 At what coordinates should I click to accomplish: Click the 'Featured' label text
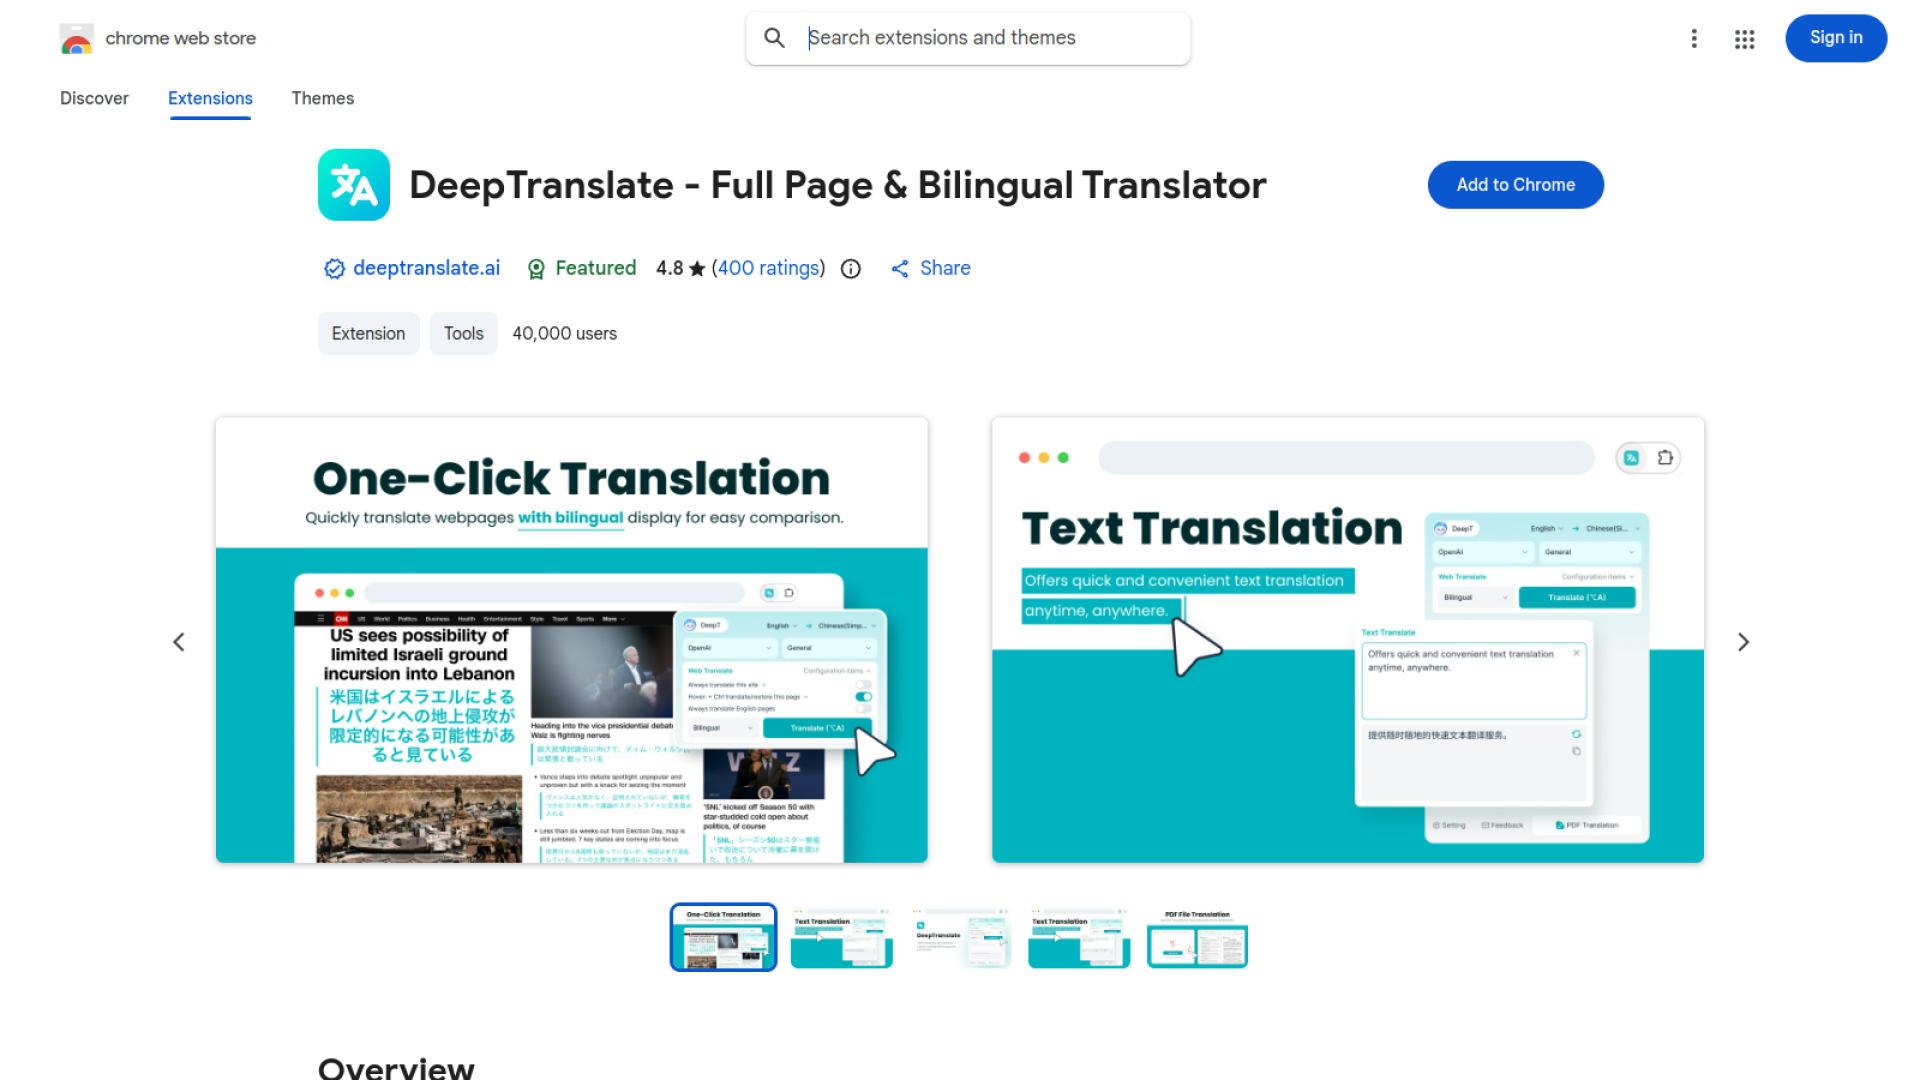click(596, 268)
